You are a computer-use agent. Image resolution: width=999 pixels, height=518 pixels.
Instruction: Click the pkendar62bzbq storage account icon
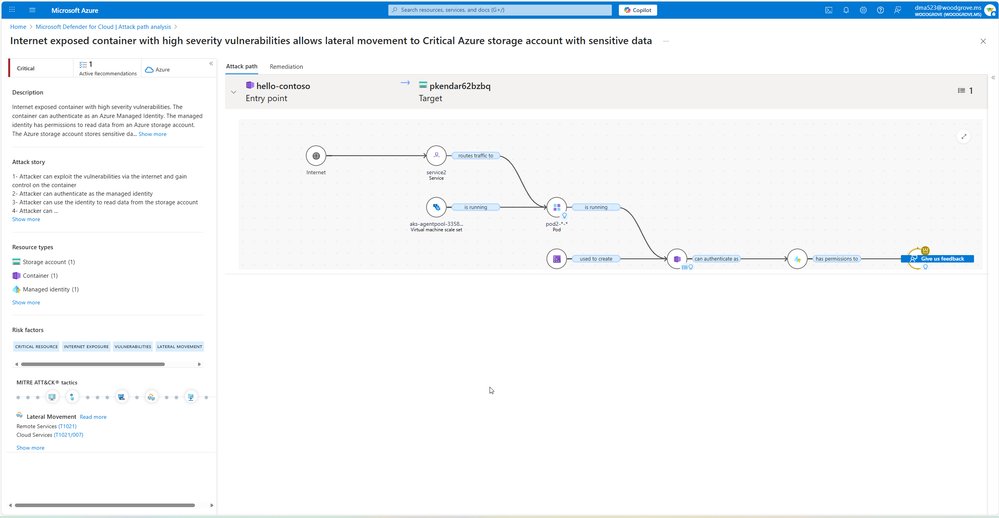(x=422, y=85)
